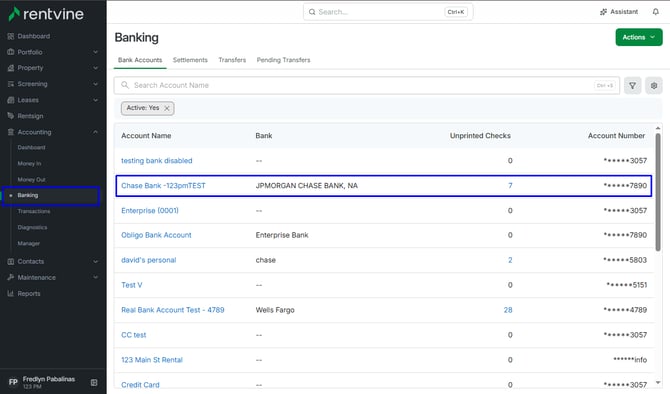
Task: Expand the Portfolio menu chevron
Action: [x=95, y=52]
